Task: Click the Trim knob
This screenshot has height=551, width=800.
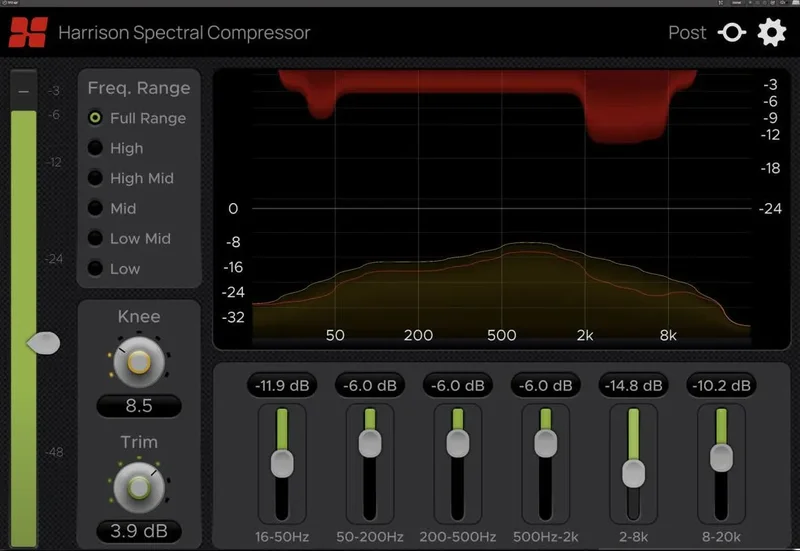Action: [139, 488]
